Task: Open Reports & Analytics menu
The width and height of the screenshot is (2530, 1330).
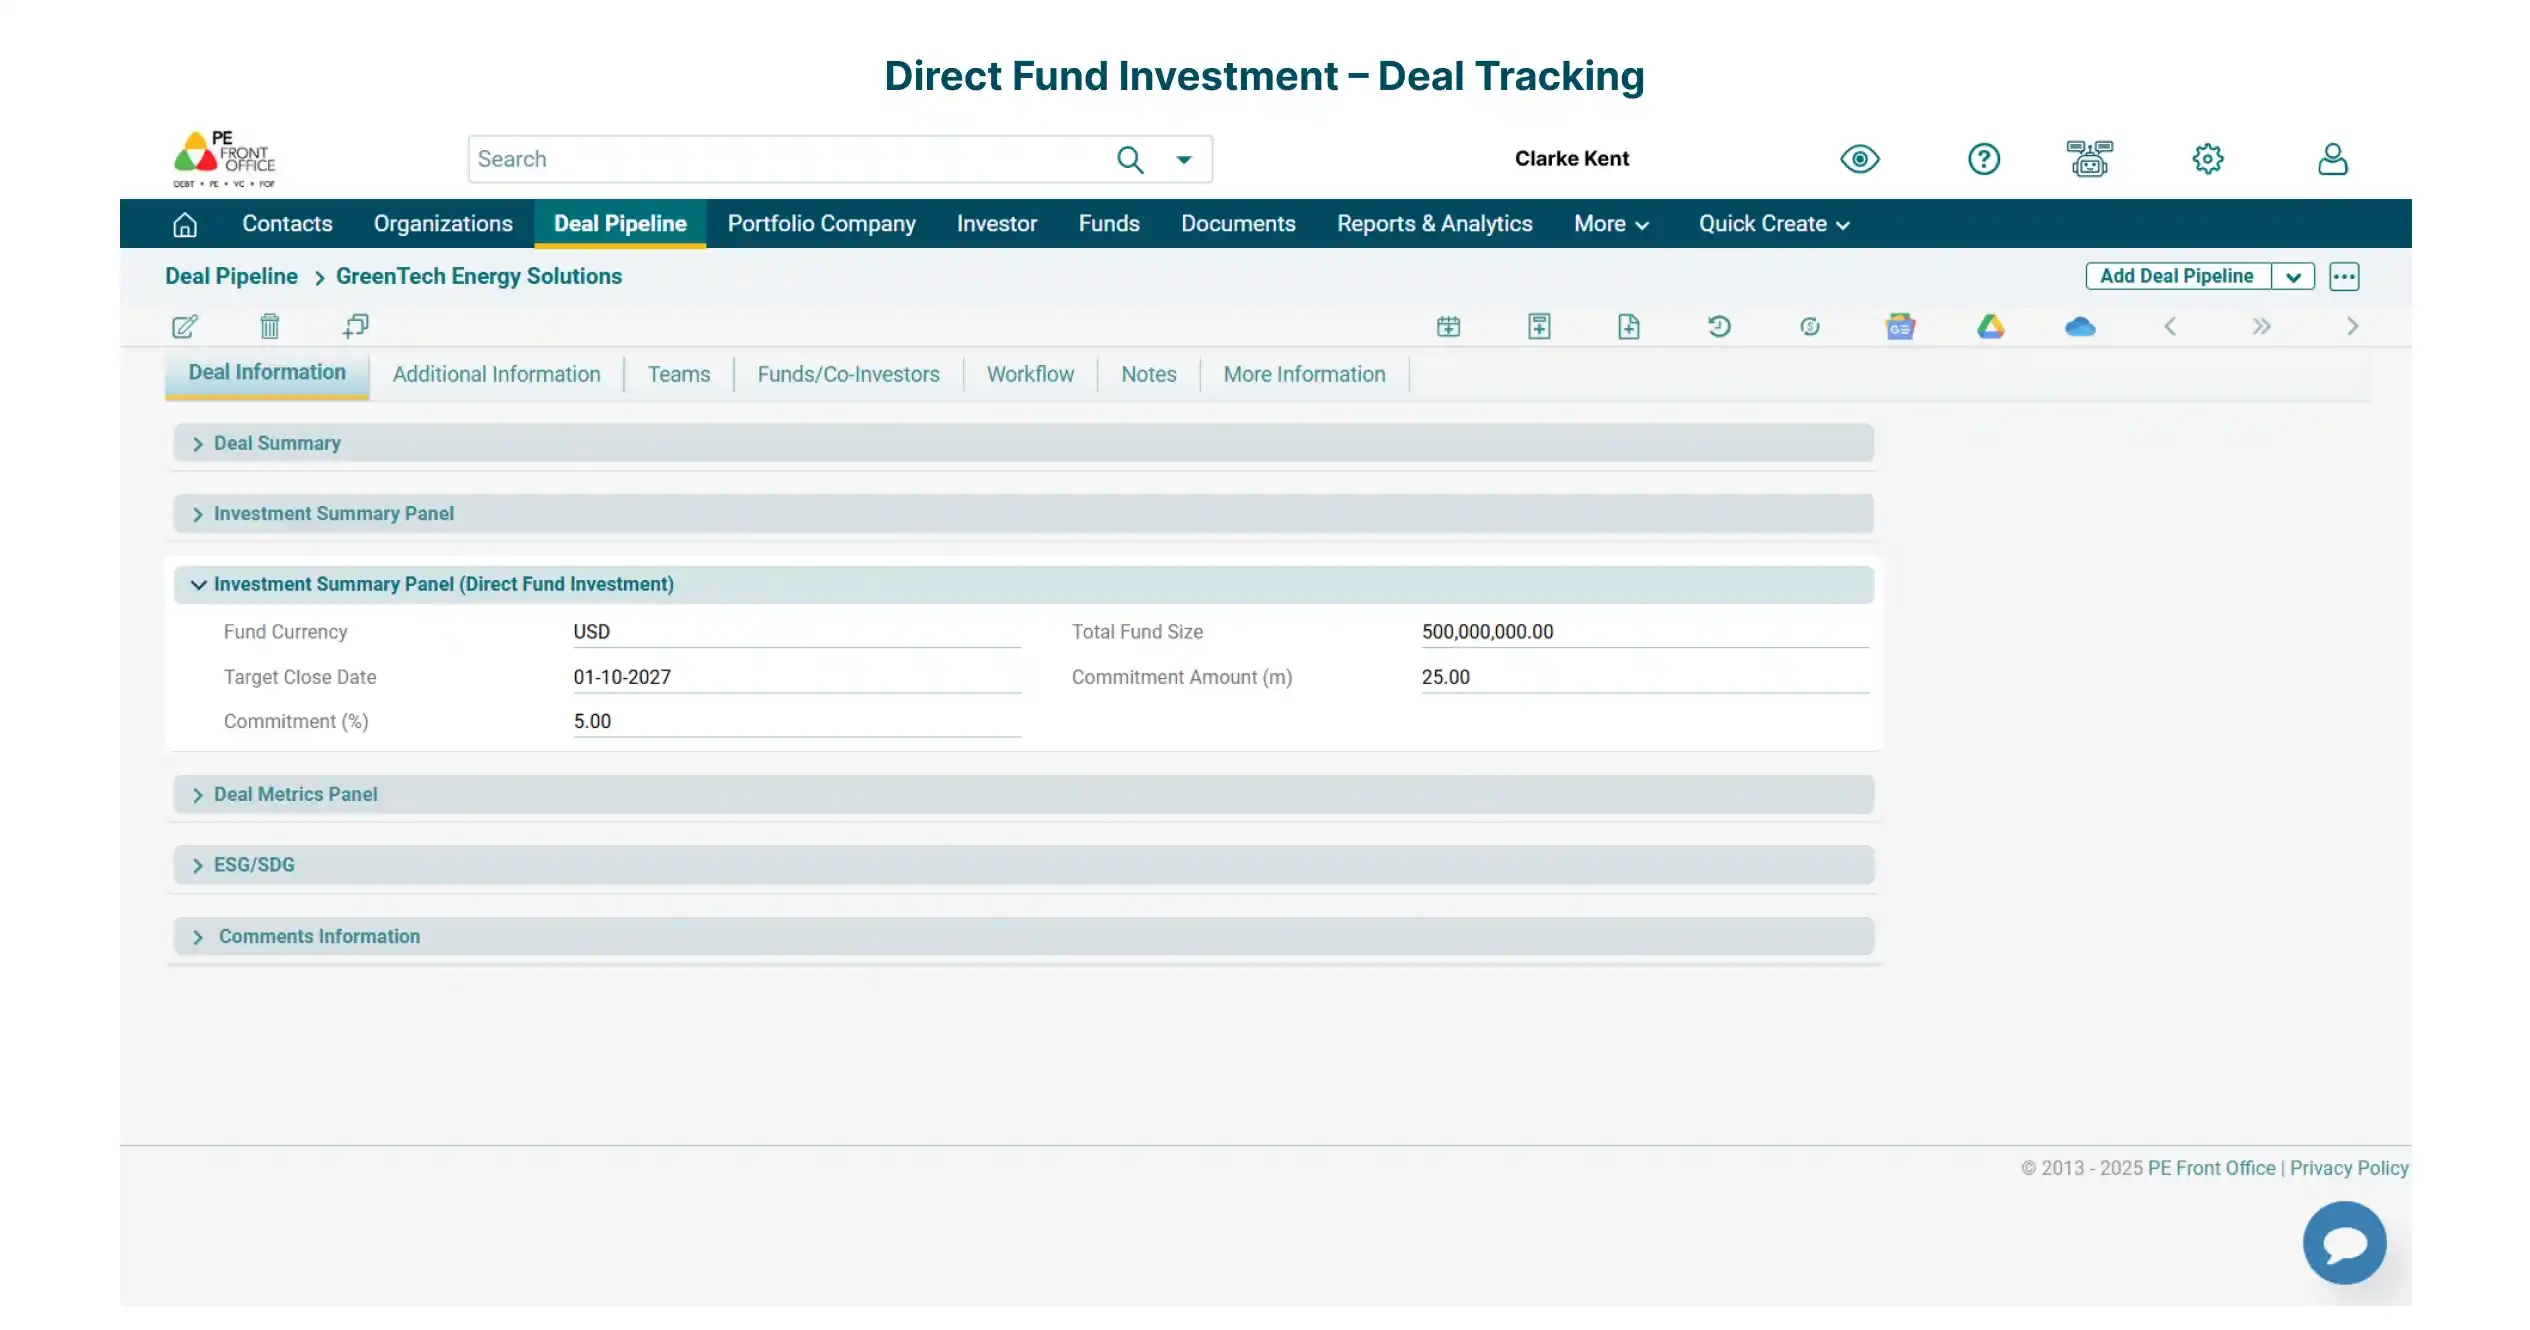Action: 1435,224
